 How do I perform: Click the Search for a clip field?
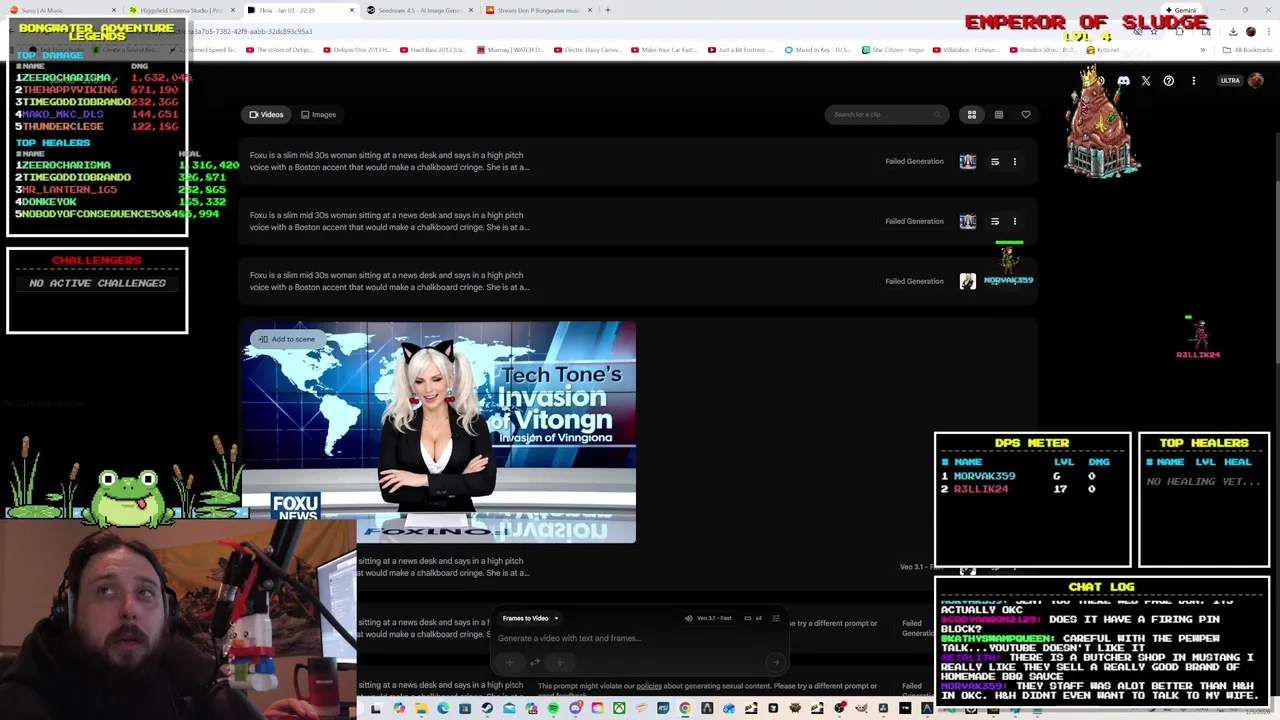click(886, 115)
